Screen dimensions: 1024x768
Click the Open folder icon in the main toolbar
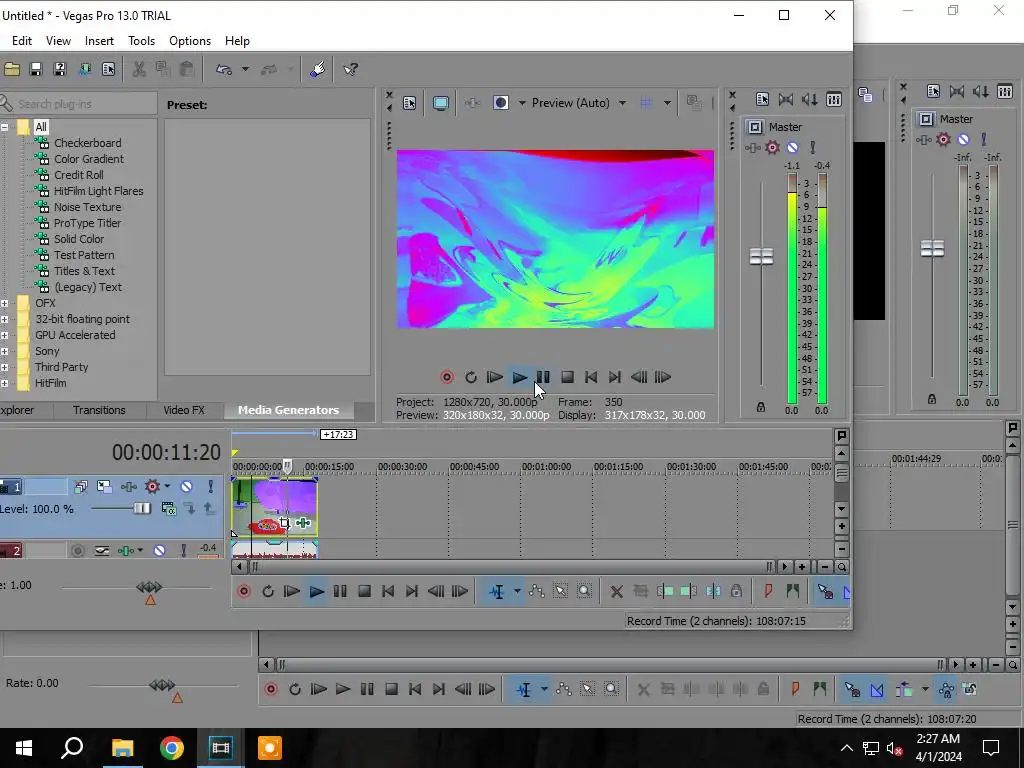pyautogui.click(x=12, y=69)
